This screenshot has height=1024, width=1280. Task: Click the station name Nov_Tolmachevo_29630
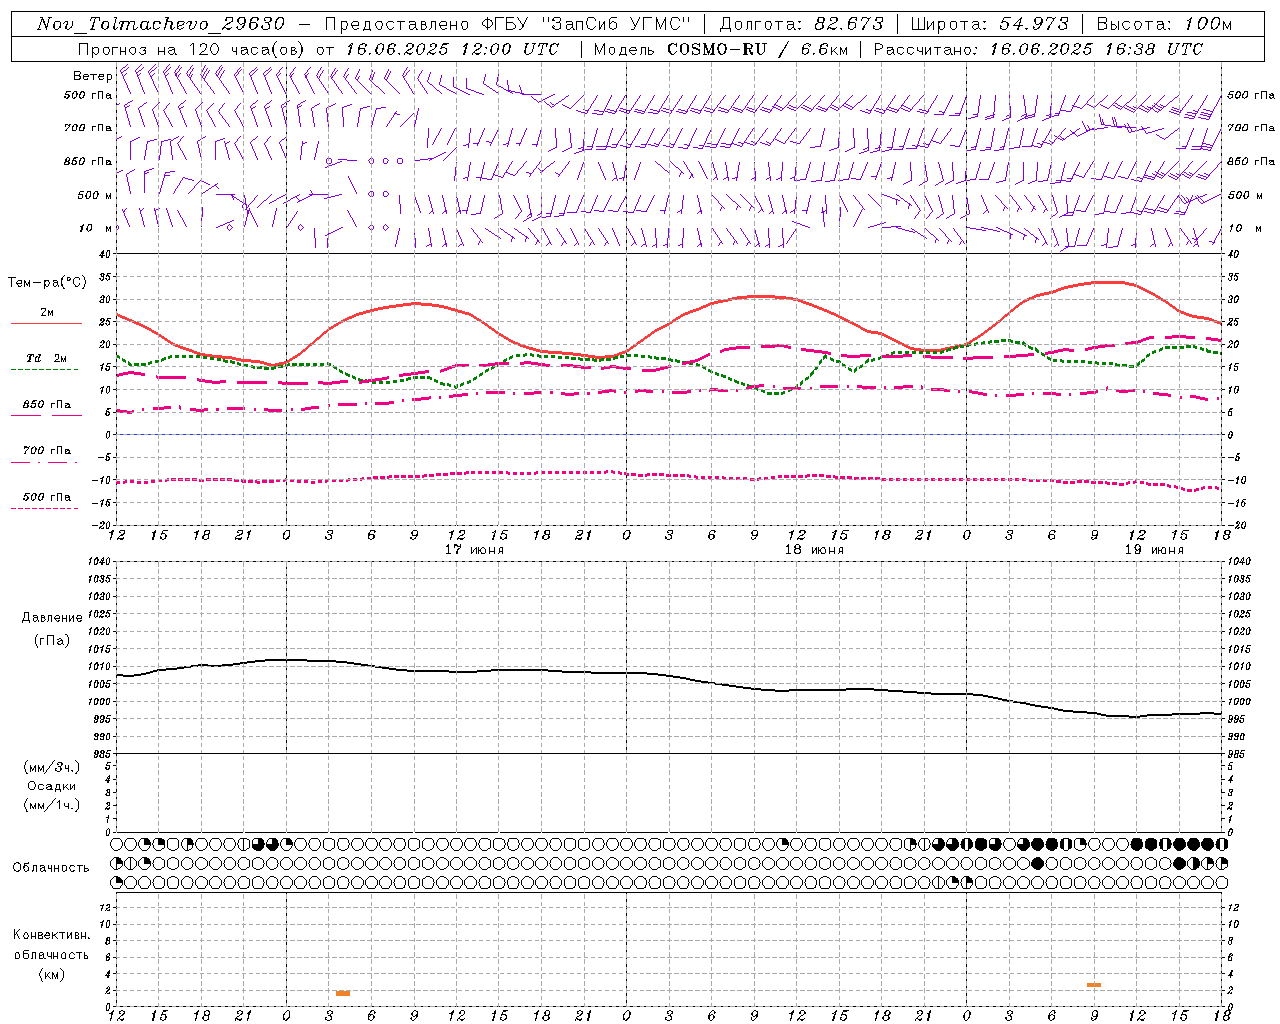coord(161,24)
